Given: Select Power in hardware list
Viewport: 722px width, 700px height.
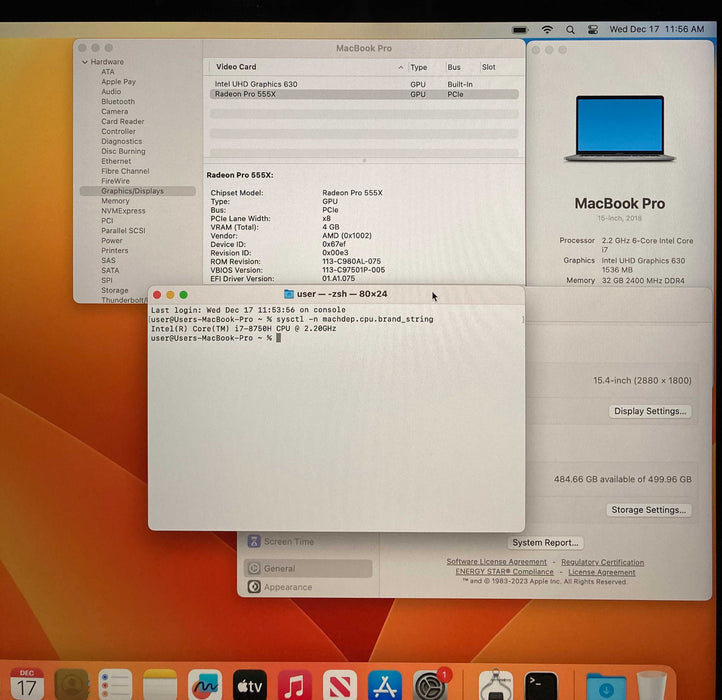Looking at the screenshot, I should 111,240.
